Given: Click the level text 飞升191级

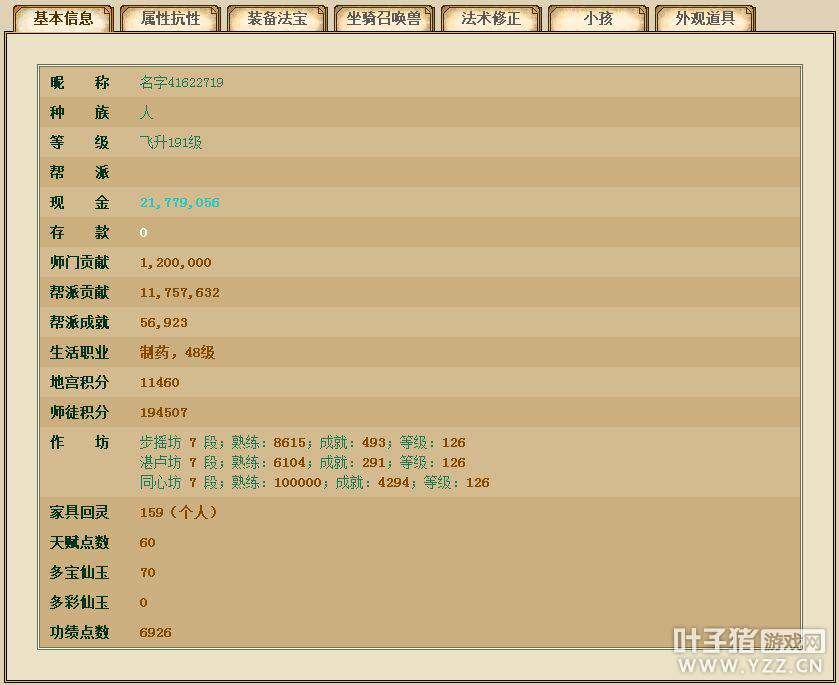Looking at the screenshot, I should pyautogui.click(x=171, y=142).
